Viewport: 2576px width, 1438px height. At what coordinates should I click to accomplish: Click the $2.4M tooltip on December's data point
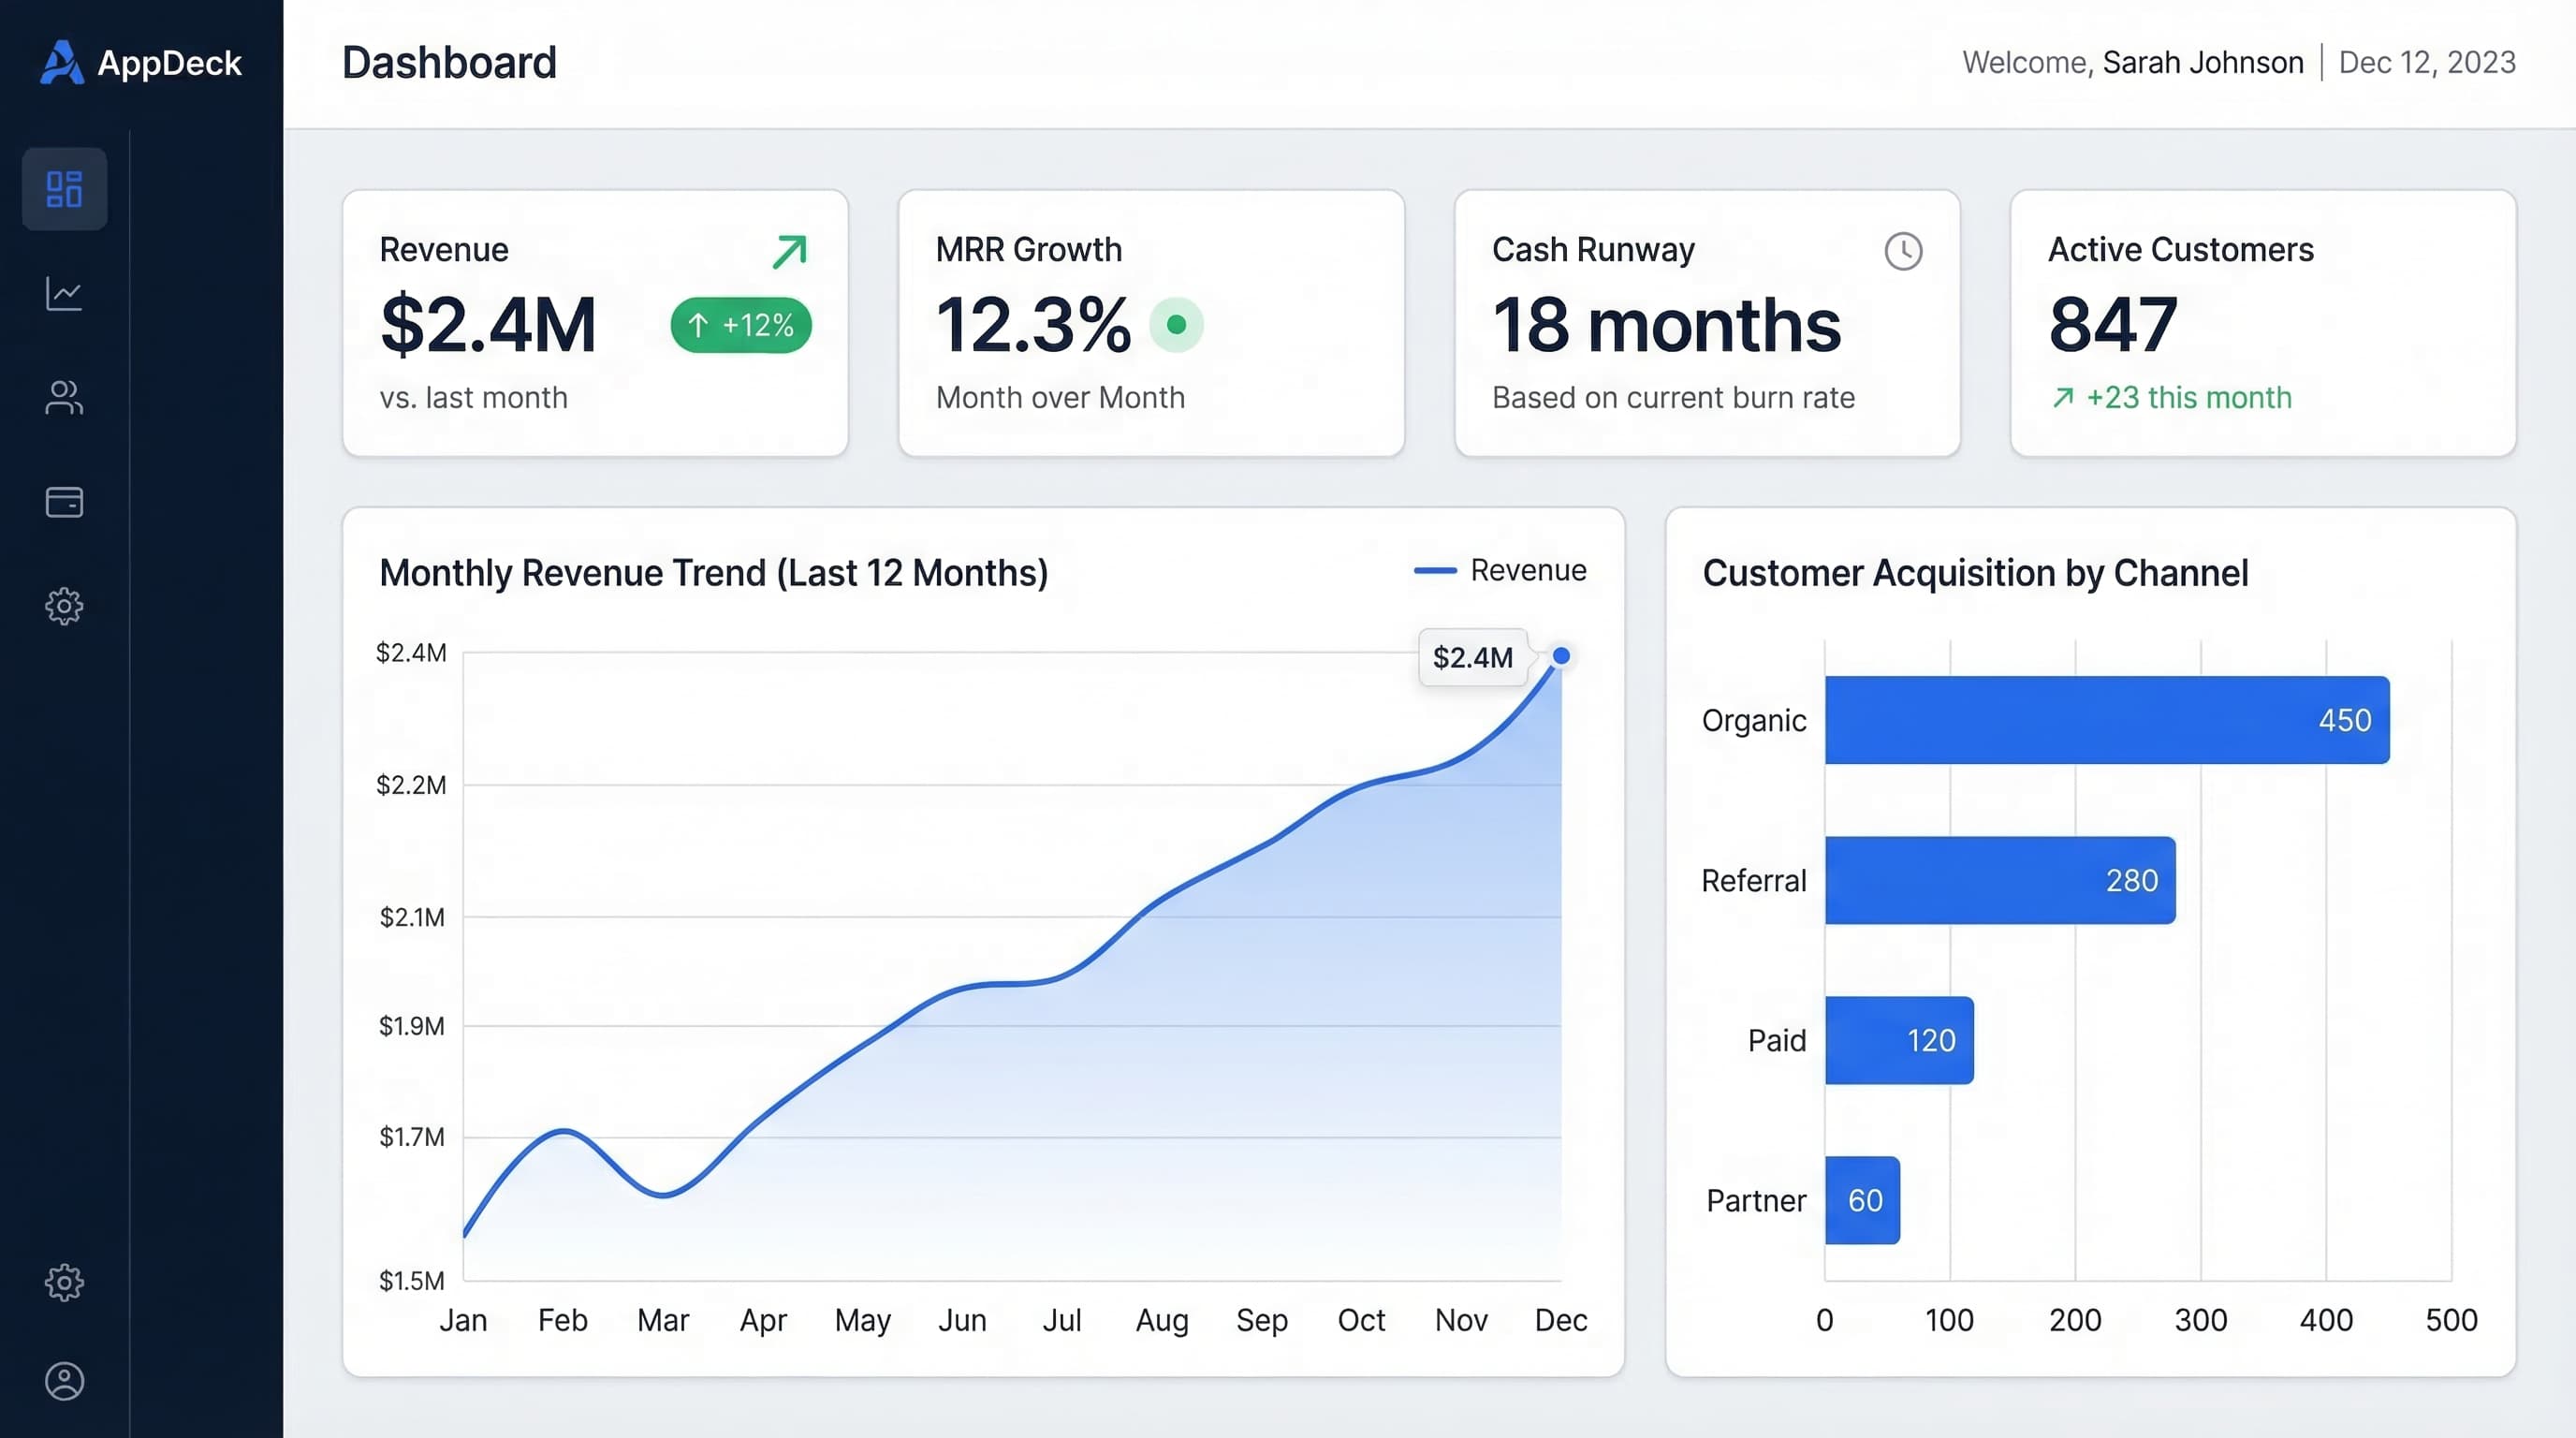(1472, 658)
